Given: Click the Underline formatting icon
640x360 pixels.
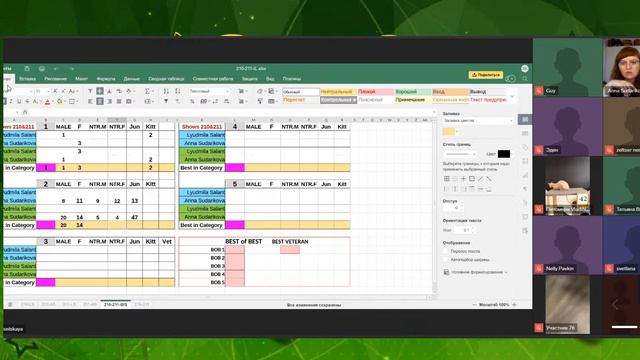Looking at the screenshot, I should coord(18,101).
